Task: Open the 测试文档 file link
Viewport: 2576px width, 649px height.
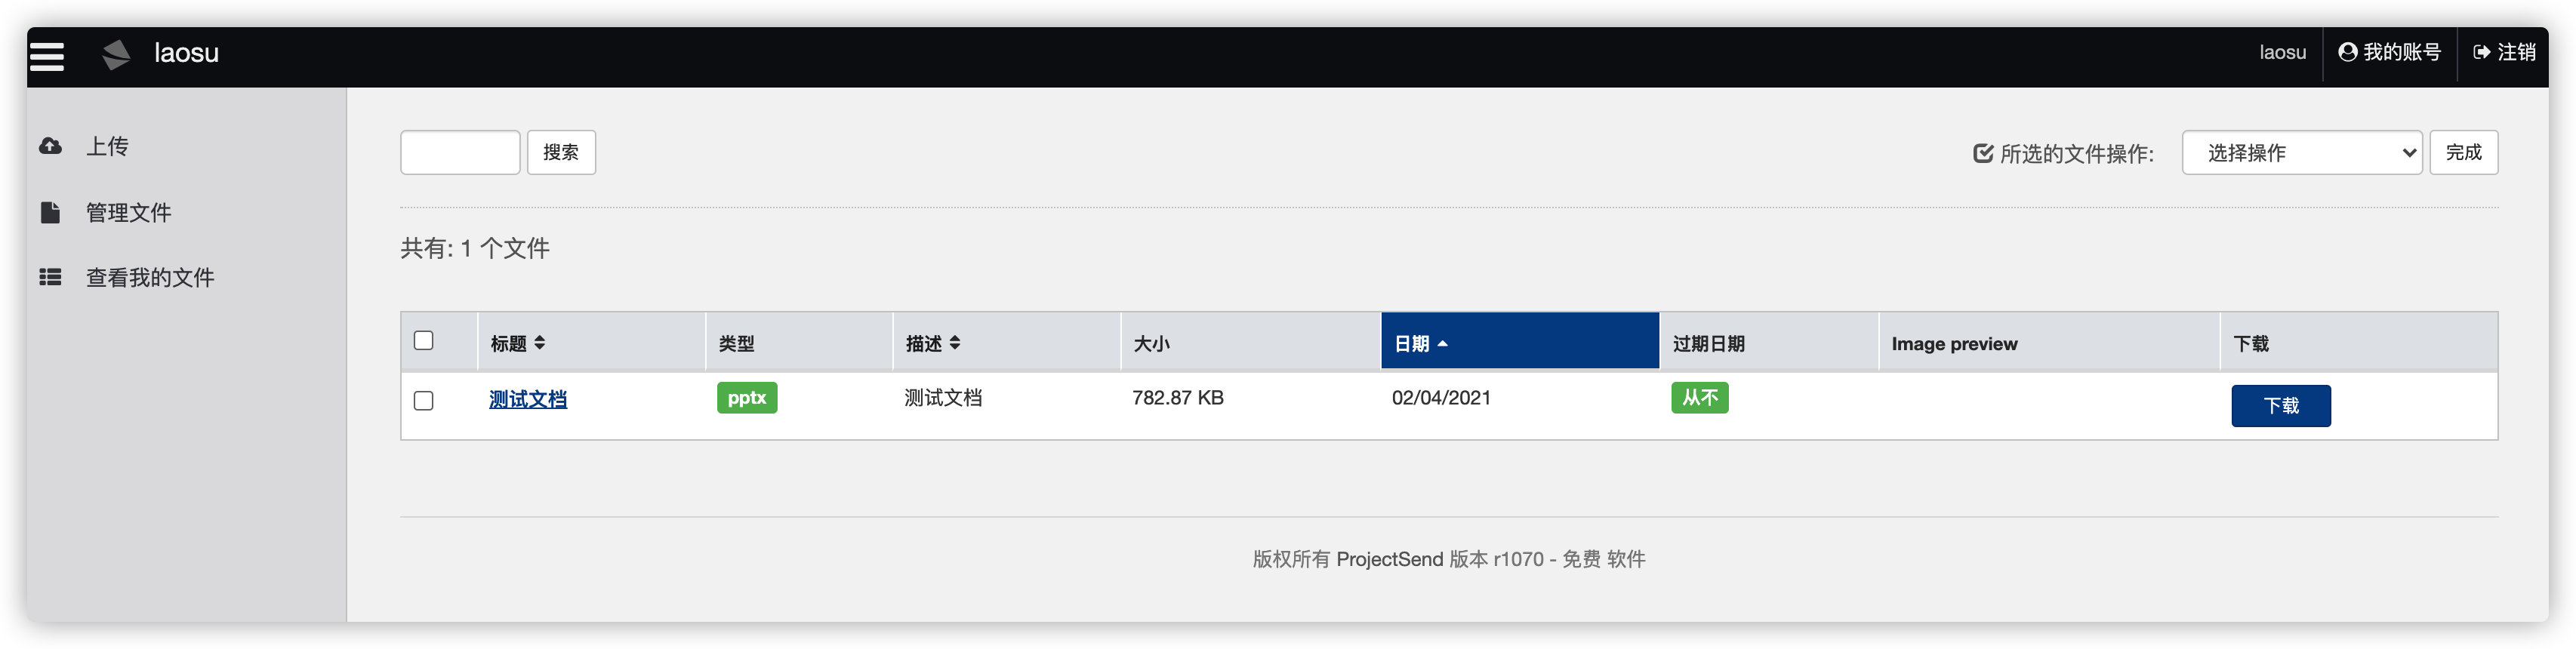Action: coord(528,398)
